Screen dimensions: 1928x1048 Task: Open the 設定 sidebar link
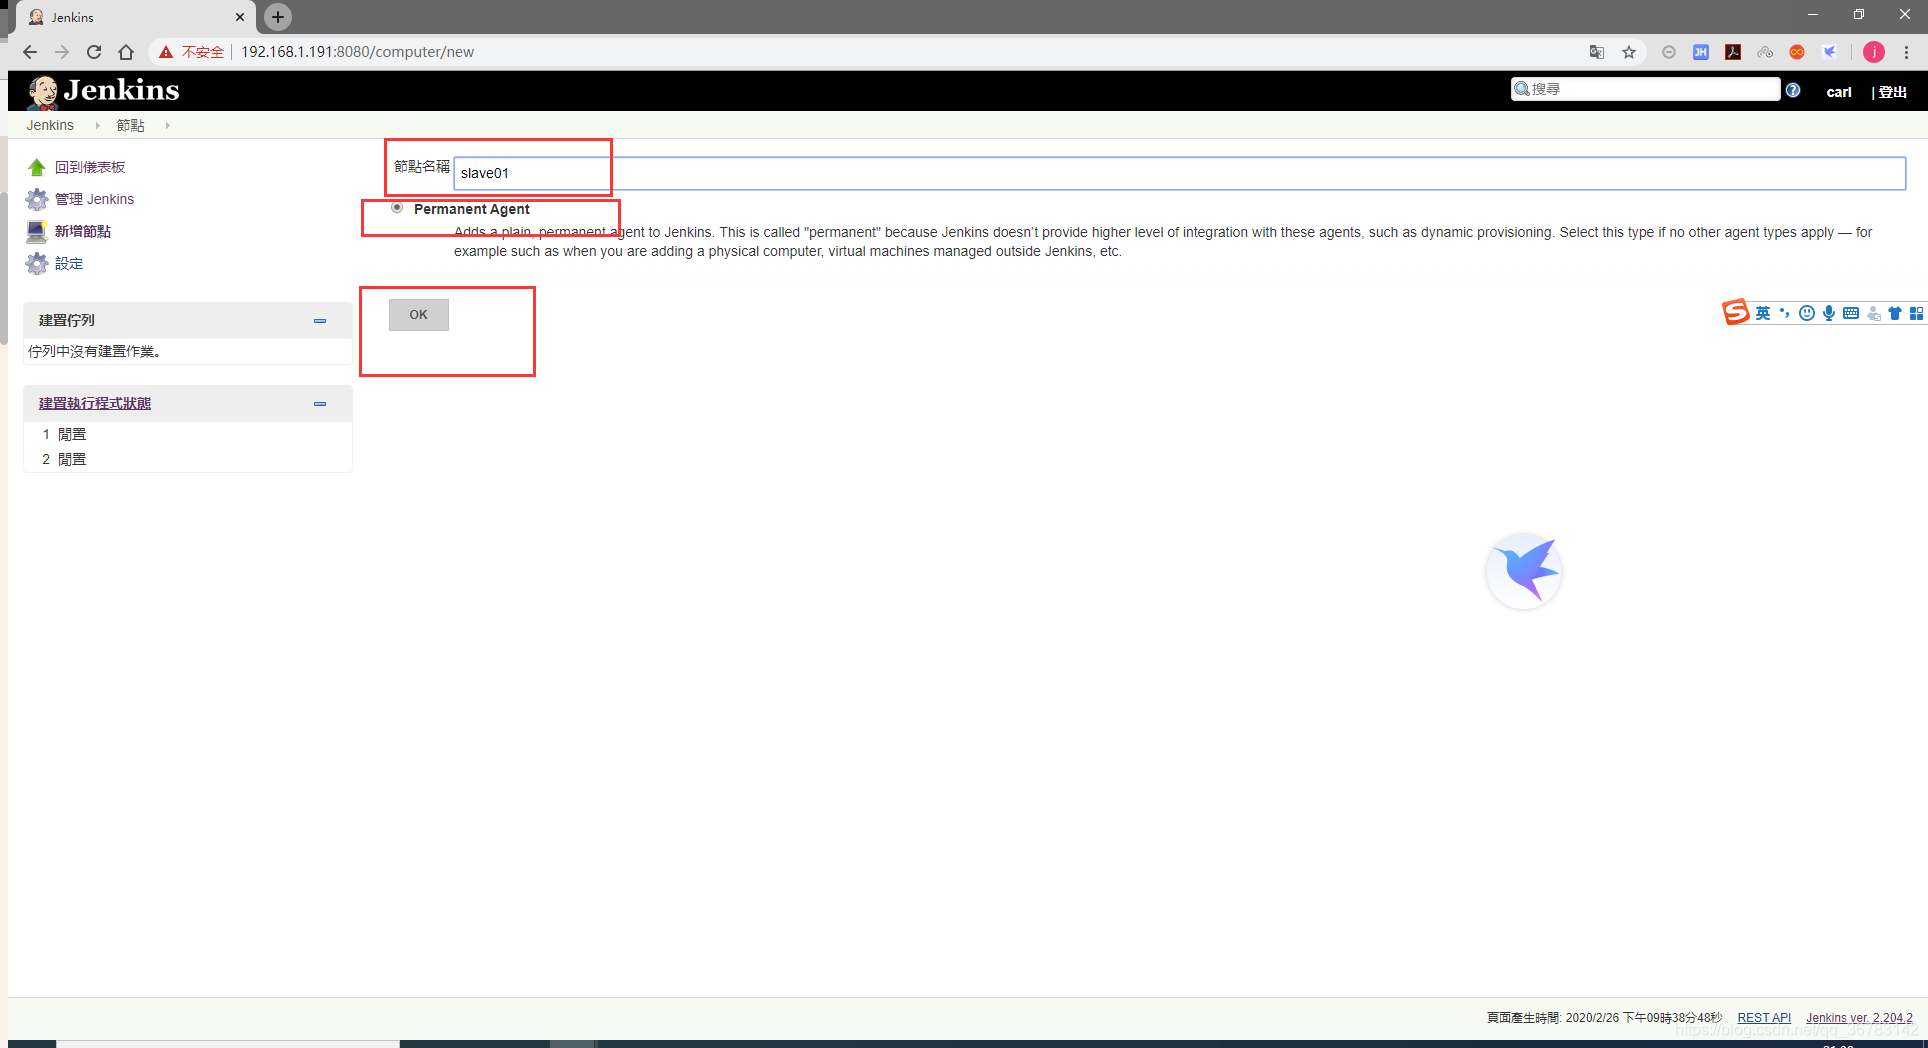click(x=69, y=263)
